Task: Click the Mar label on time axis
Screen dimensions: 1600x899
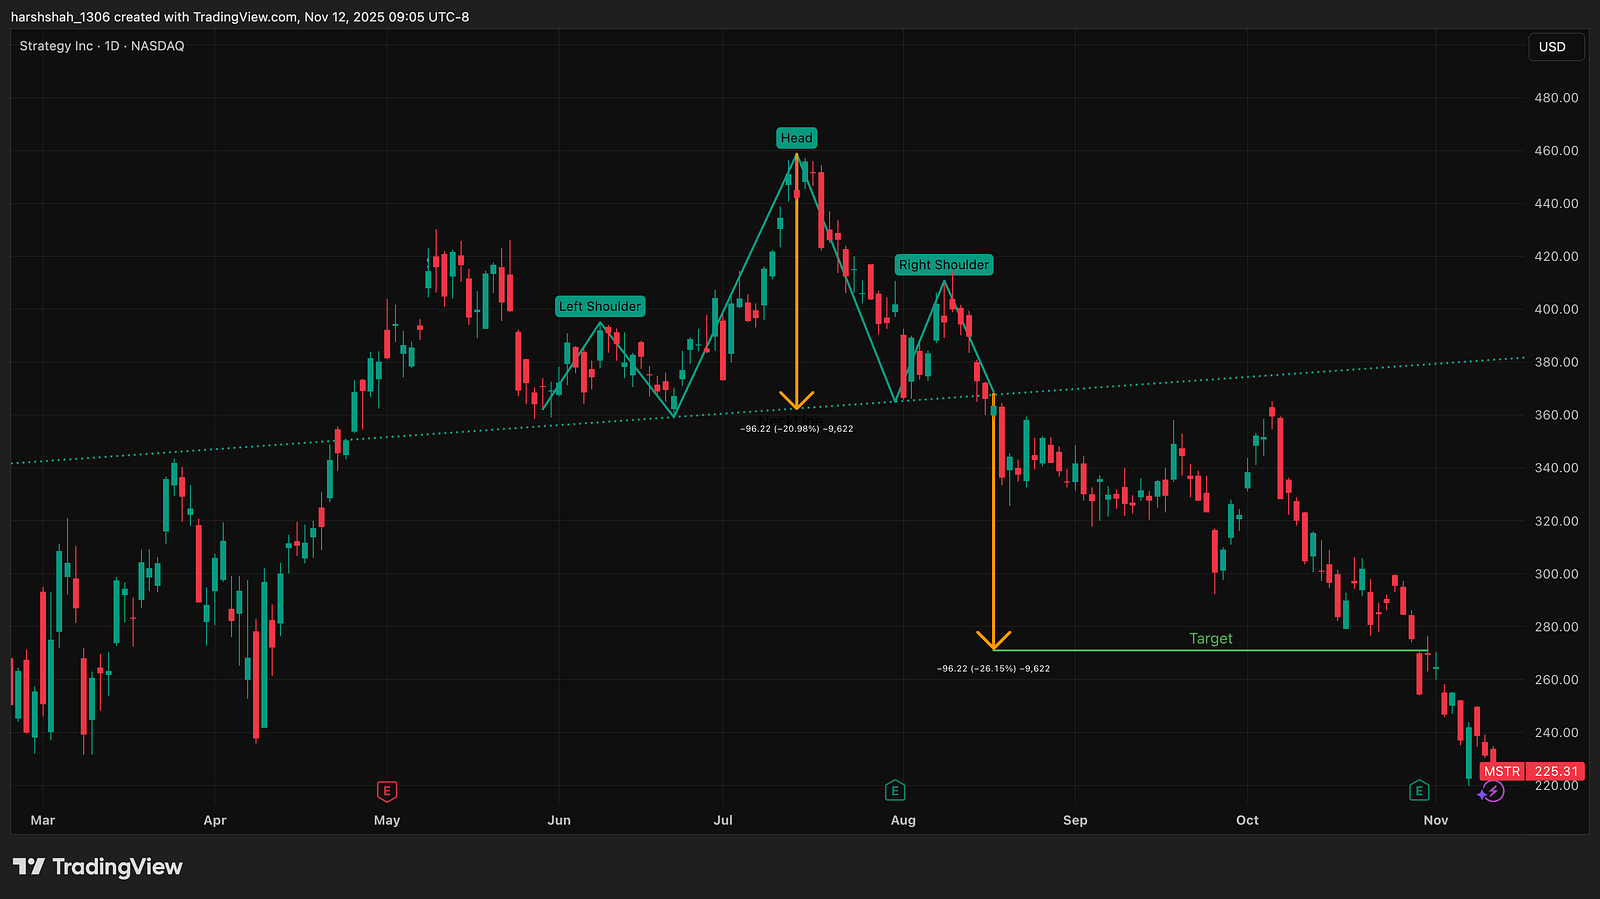Action: 43,821
